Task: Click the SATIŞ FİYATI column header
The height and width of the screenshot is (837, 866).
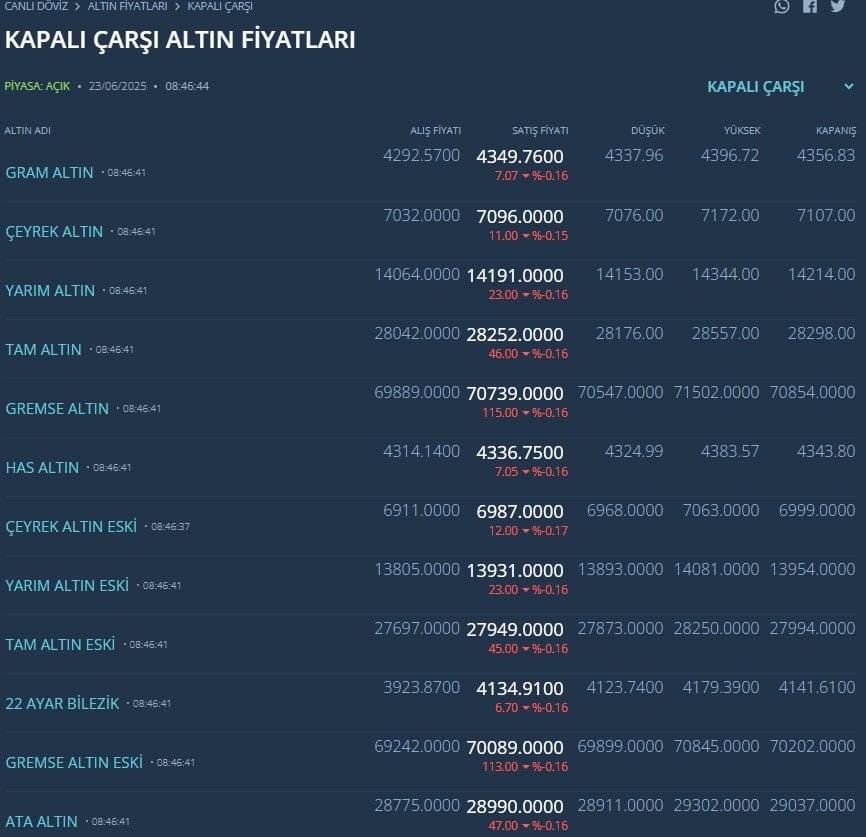Action: [540, 131]
